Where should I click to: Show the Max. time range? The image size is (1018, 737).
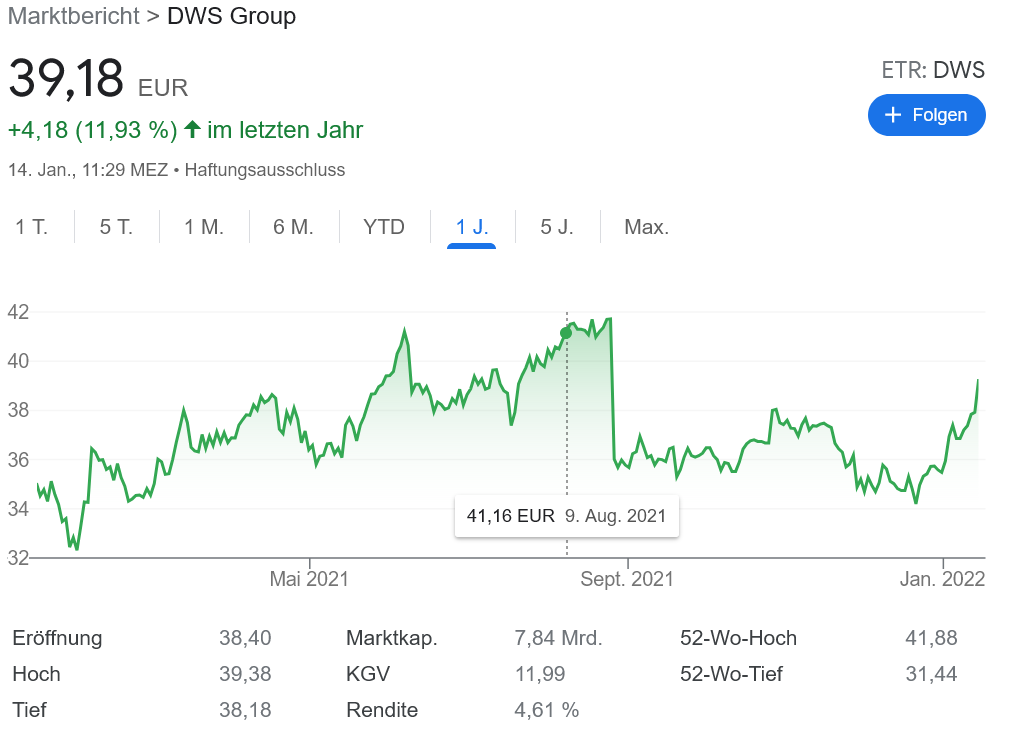(646, 227)
